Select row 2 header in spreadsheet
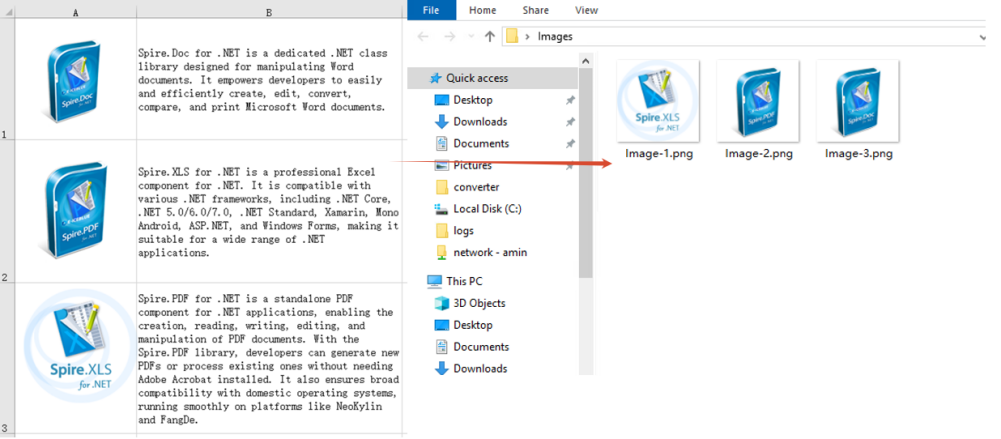 [7, 211]
